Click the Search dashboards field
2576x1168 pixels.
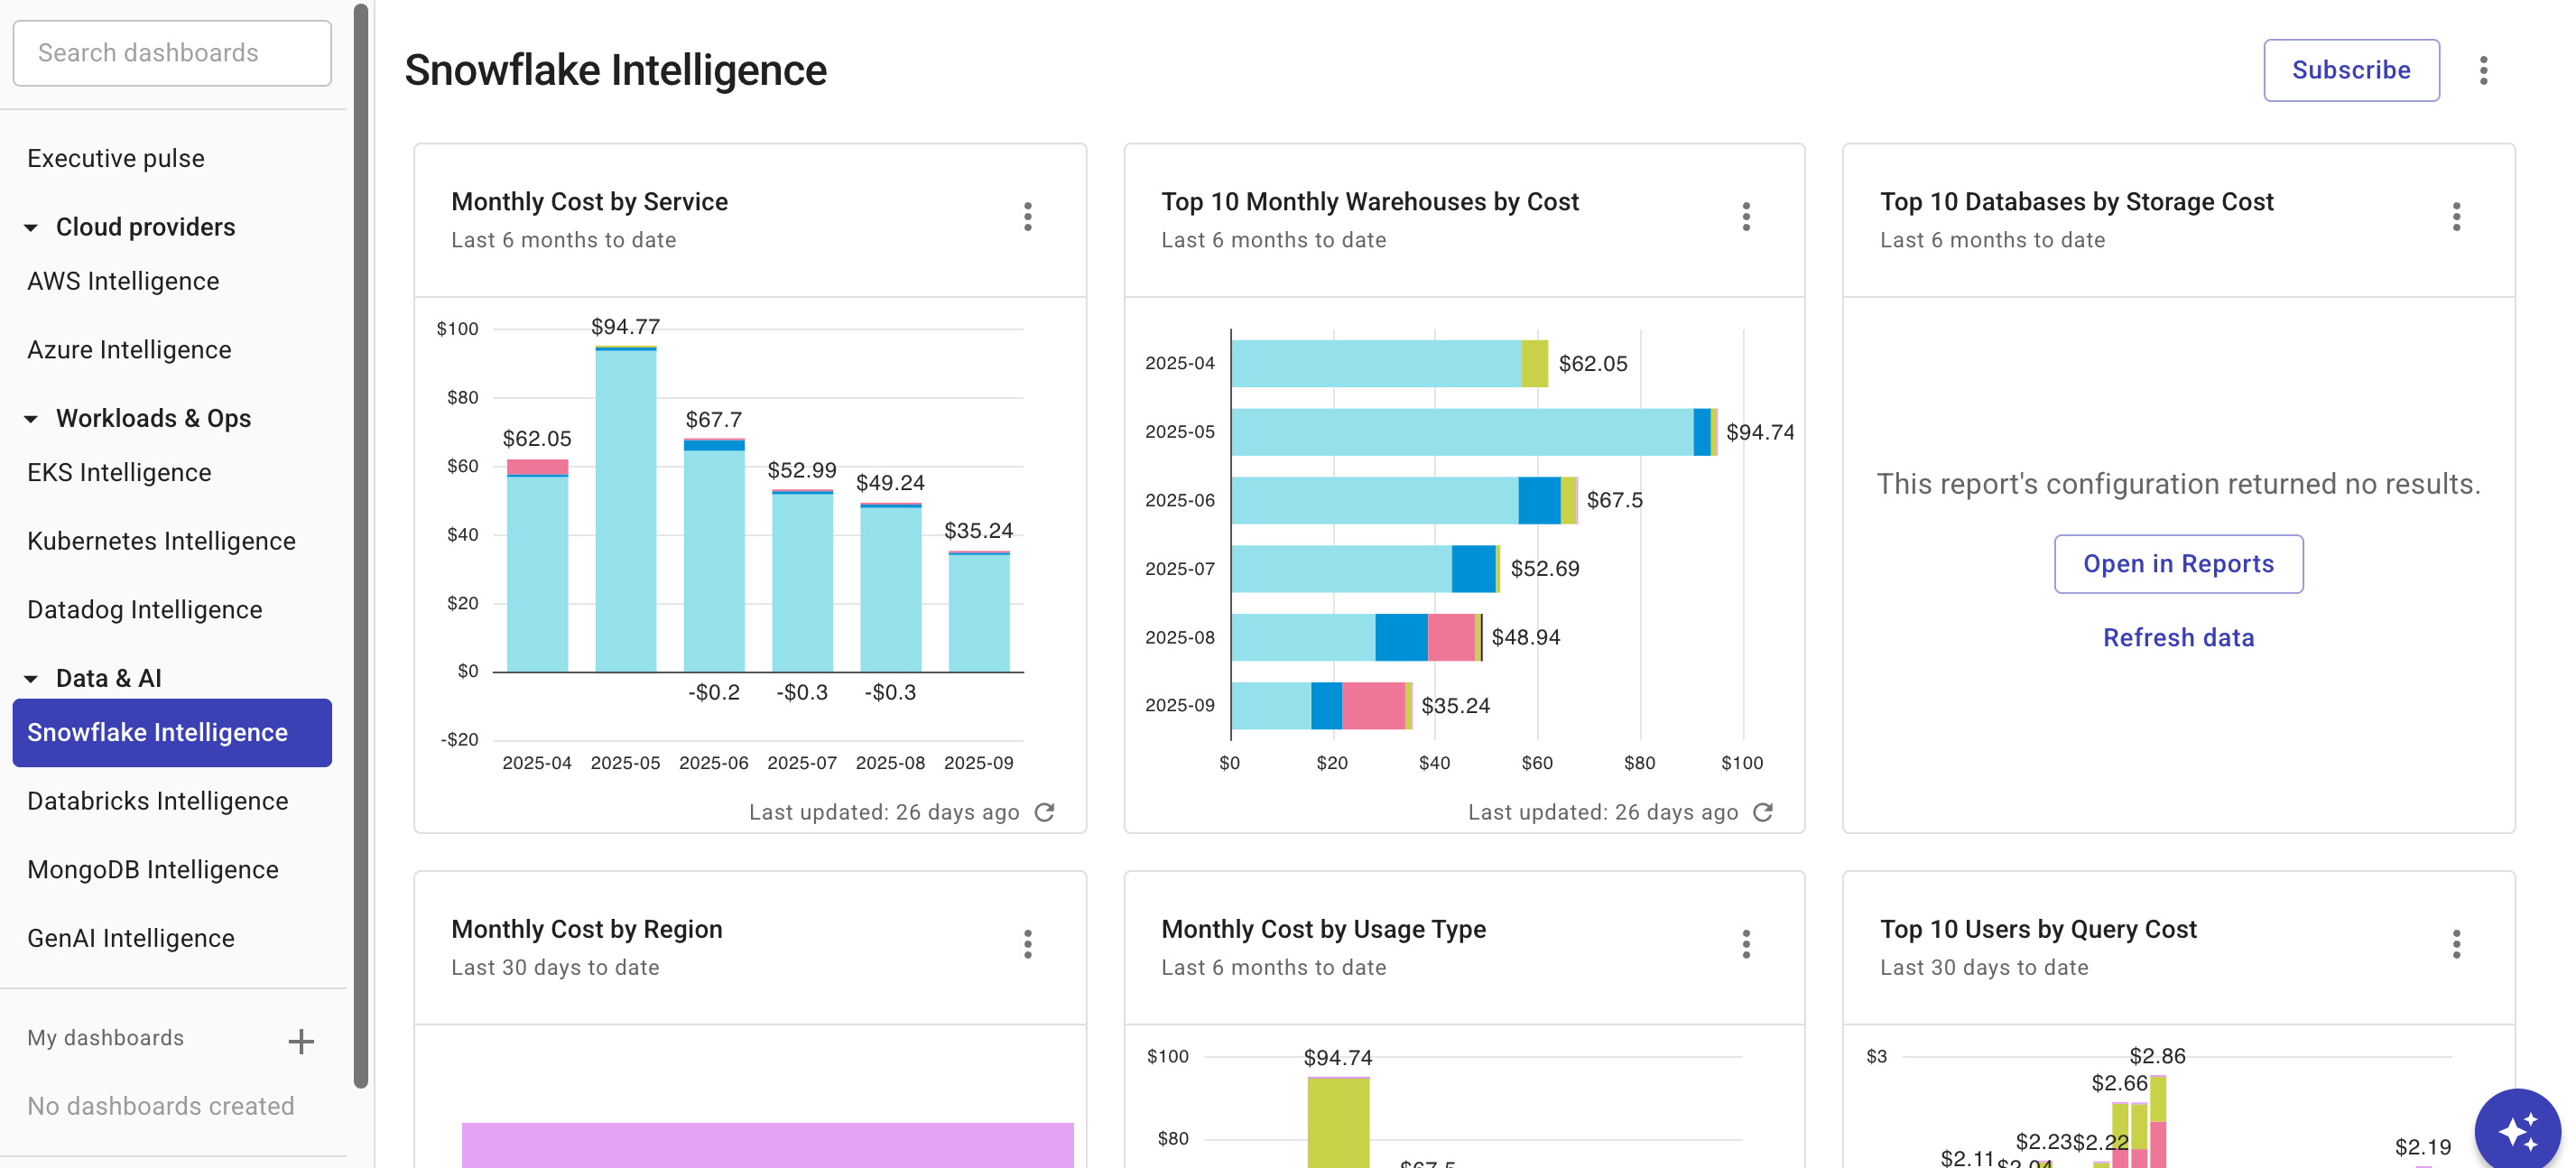[x=171, y=53]
